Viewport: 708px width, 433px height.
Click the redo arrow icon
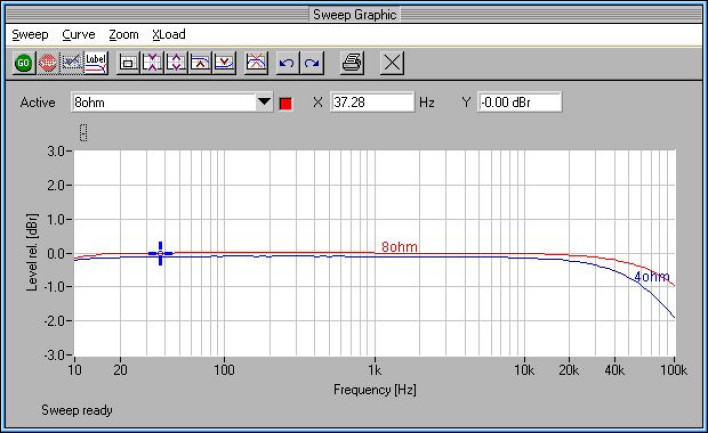coord(312,63)
